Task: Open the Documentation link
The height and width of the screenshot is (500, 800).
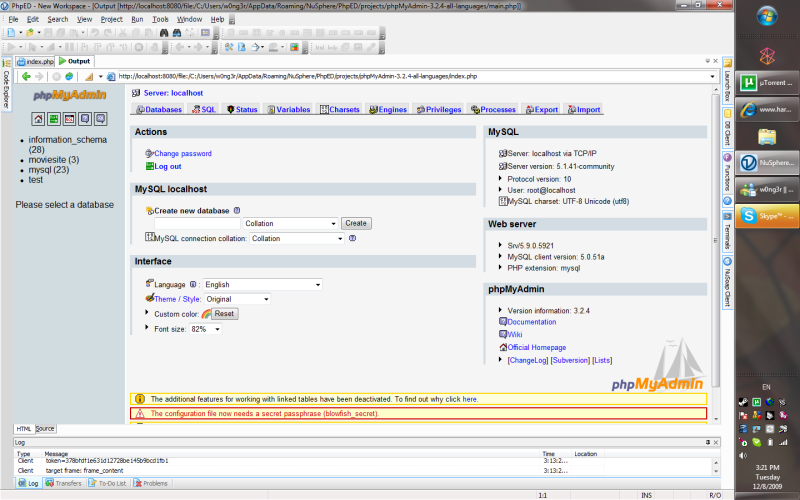Action: pos(532,322)
